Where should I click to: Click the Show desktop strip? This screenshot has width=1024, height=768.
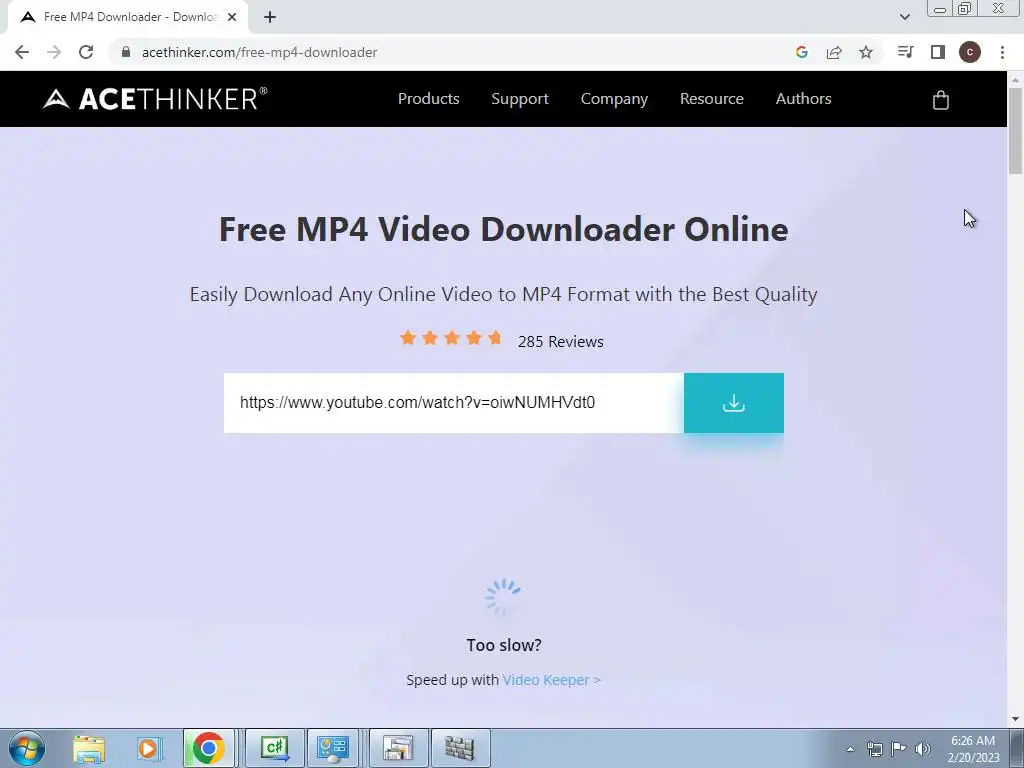pos(1017,748)
